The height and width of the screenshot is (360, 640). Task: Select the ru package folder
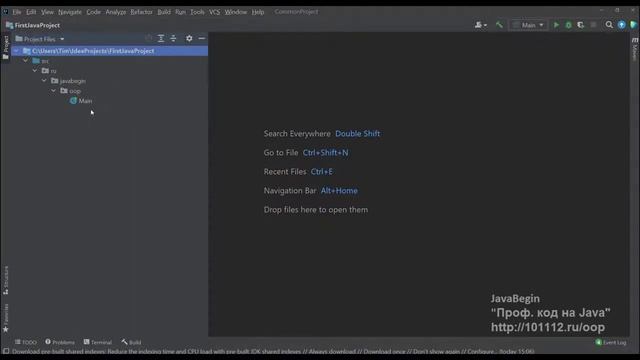49,71
